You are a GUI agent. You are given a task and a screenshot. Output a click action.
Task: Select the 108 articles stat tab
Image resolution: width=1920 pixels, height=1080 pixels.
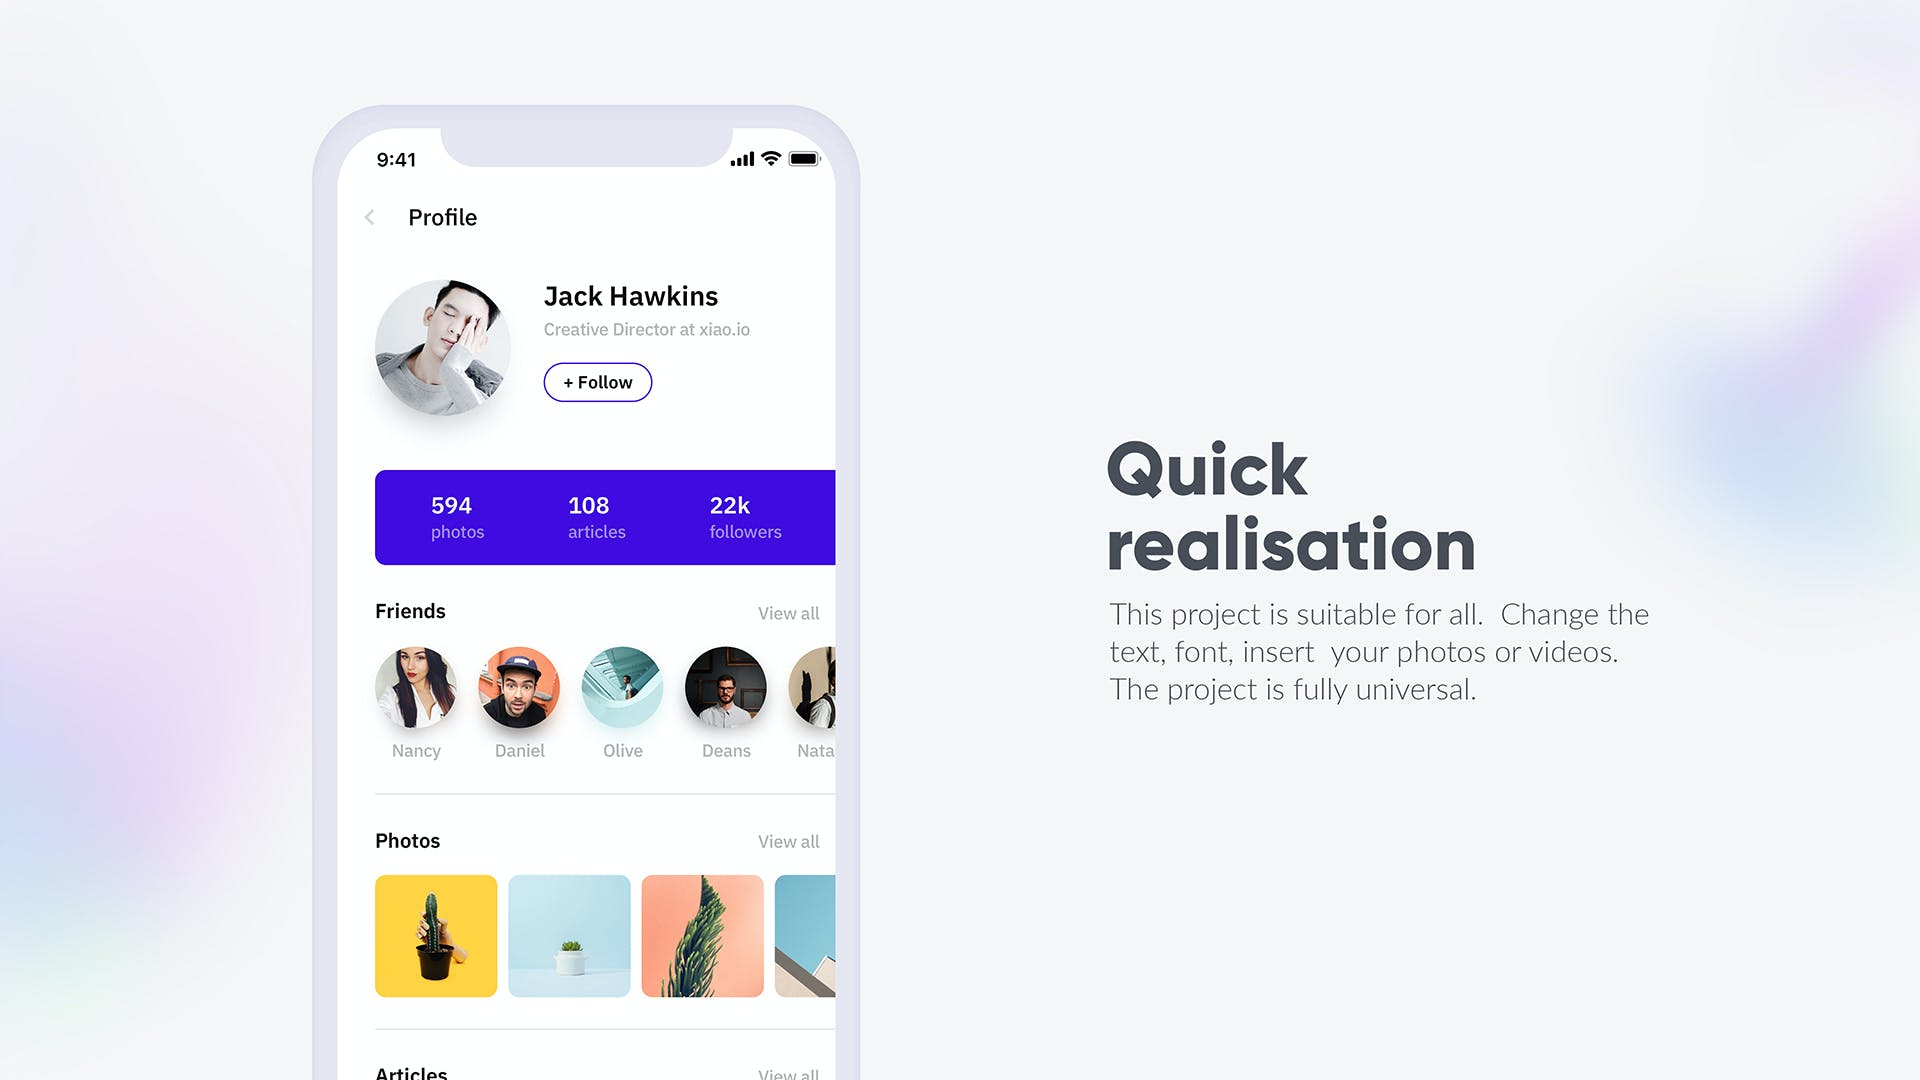(595, 514)
